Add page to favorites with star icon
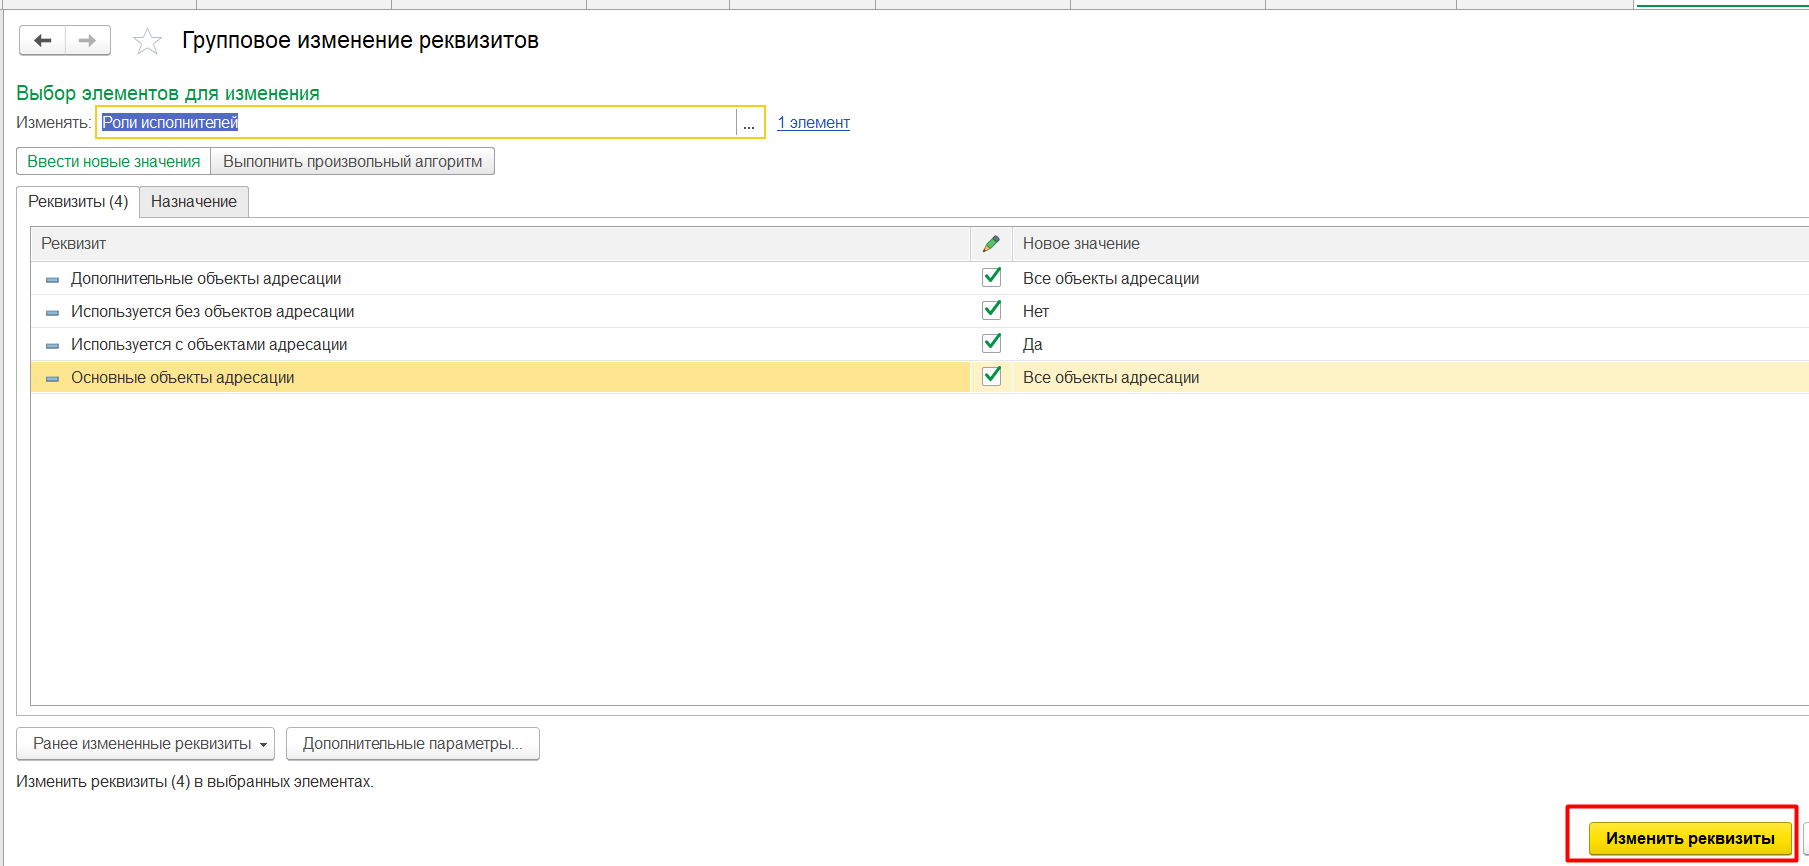 pyautogui.click(x=147, y=42)
